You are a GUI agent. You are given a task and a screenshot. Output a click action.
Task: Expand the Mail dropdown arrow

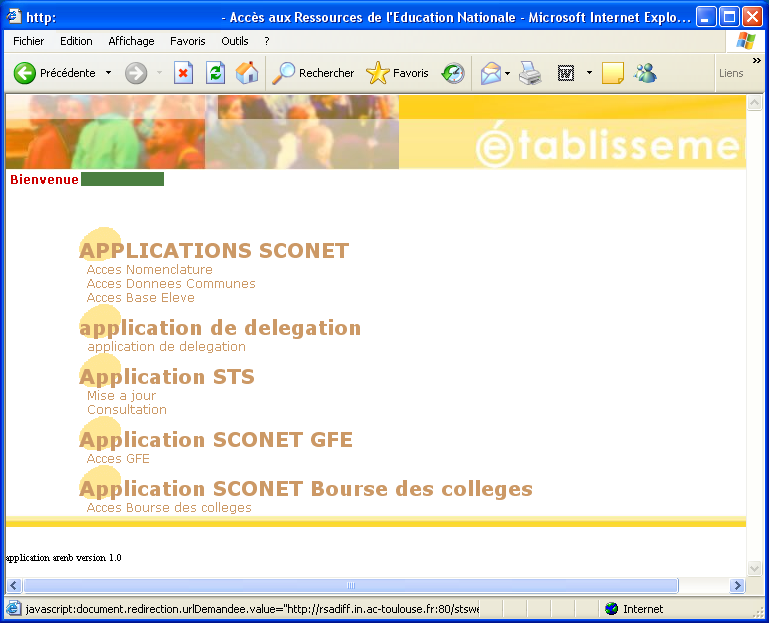pos(508,74)
